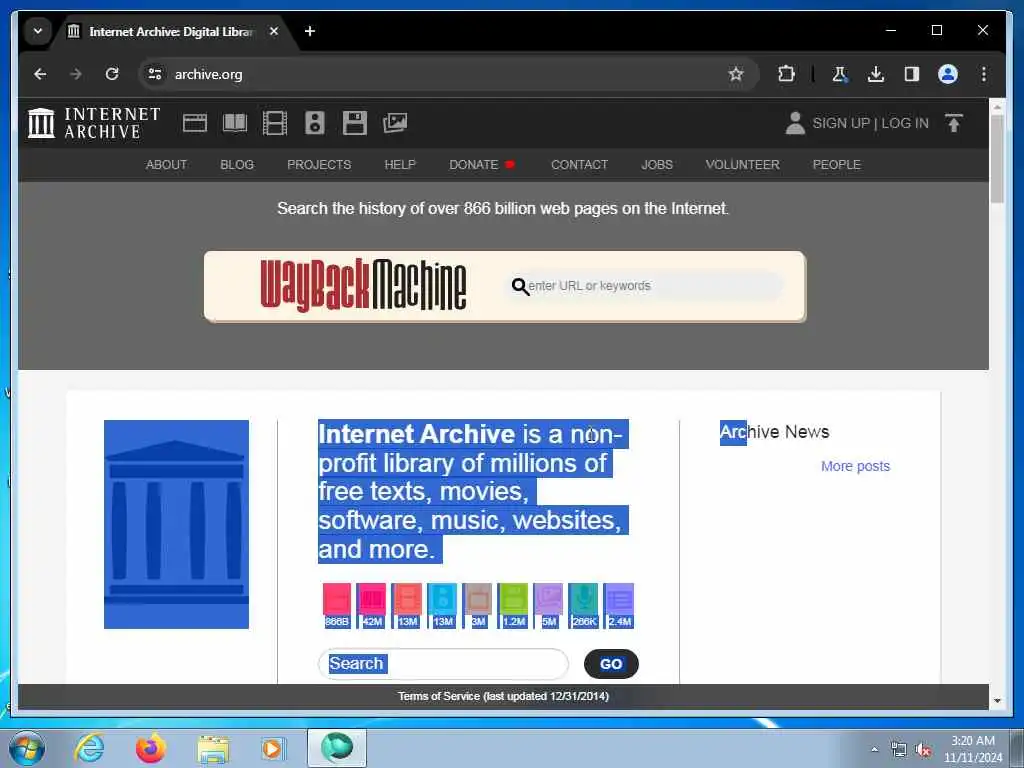Expand the tab search dropdown arrow
The image size is (1024, 768).
coord(38,31)
